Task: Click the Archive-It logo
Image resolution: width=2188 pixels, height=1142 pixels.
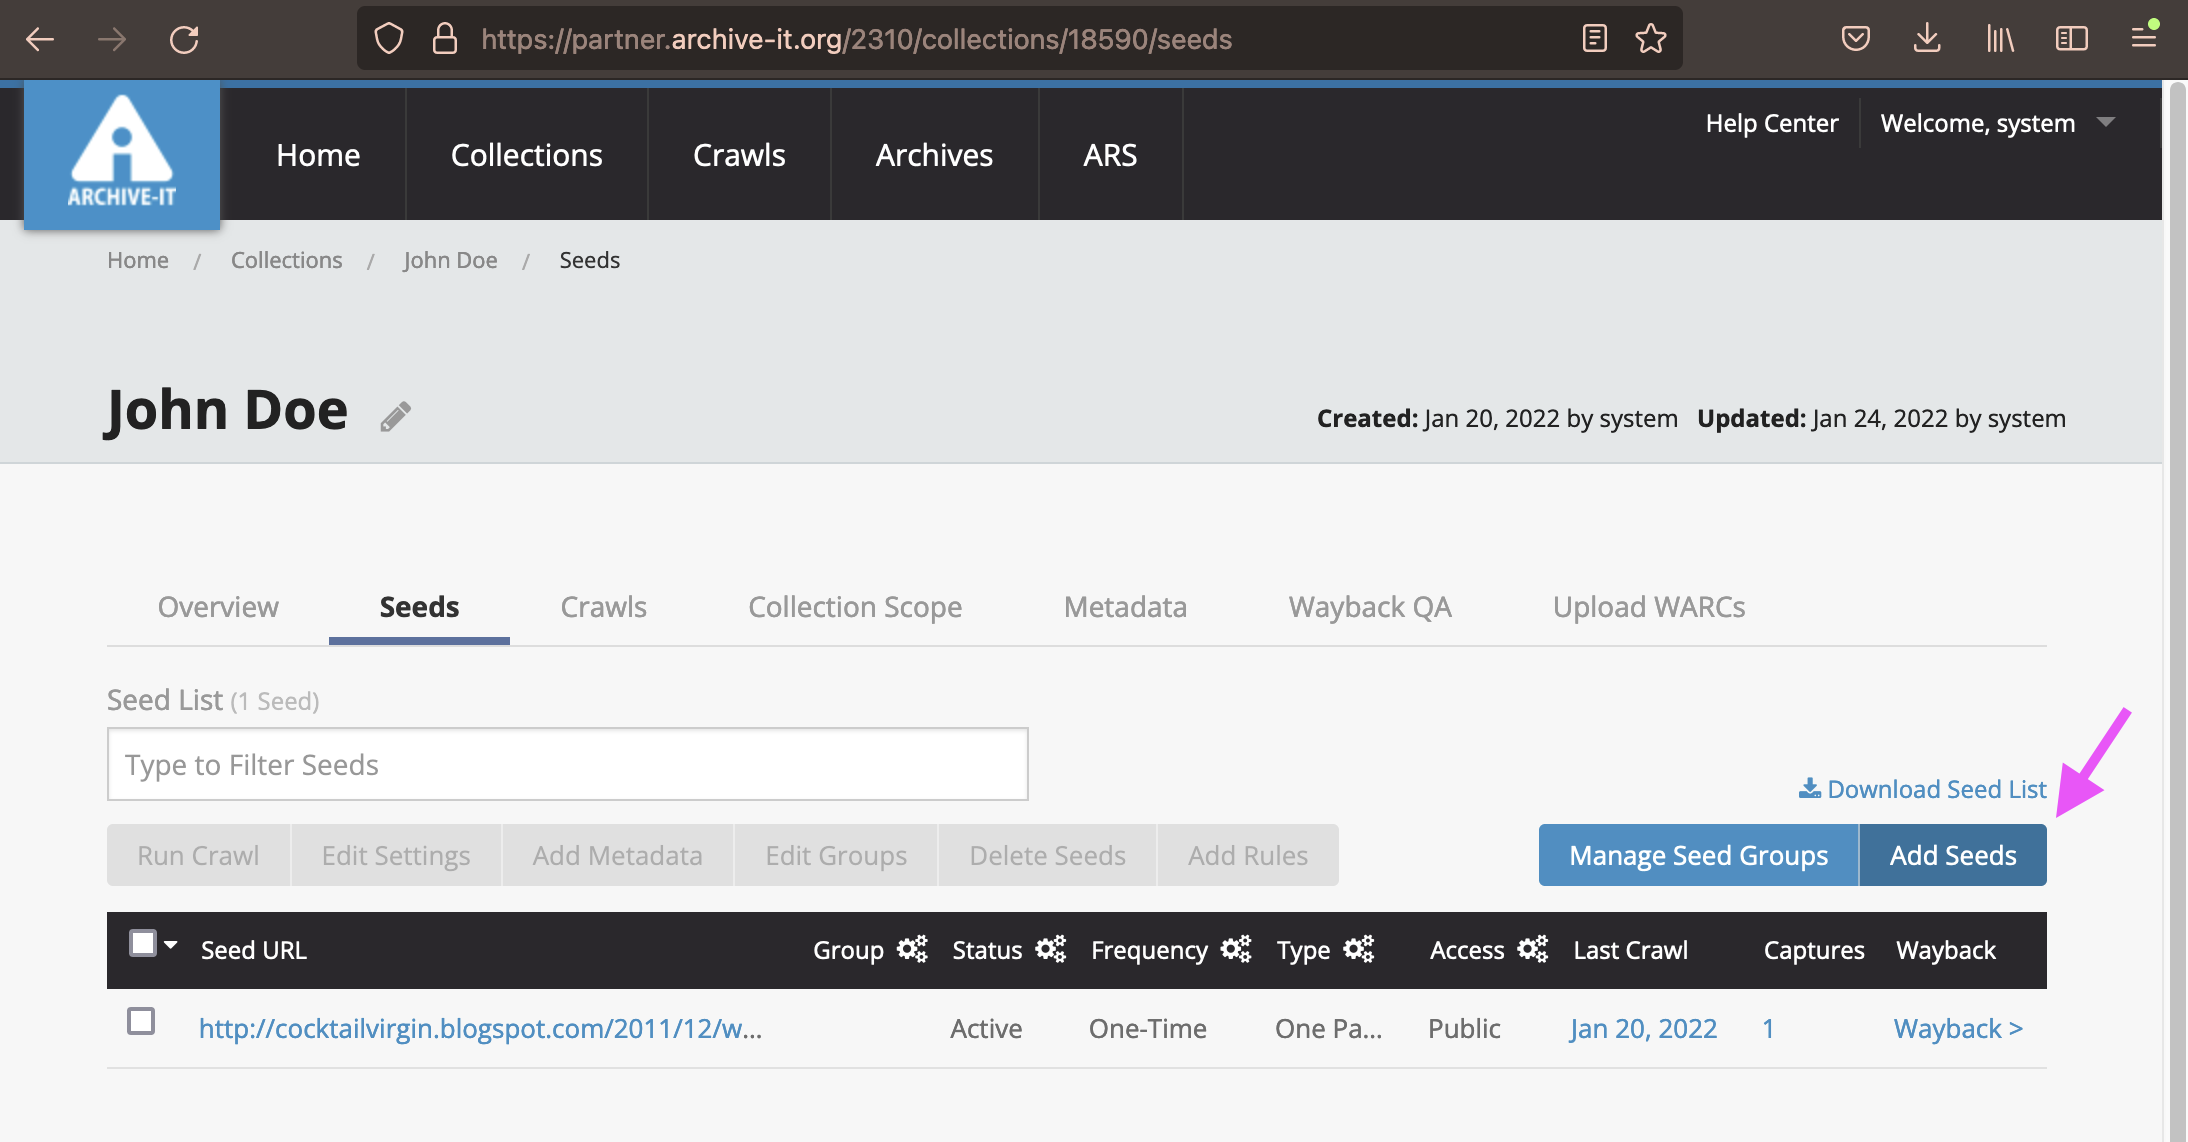Action: point(122,154)
